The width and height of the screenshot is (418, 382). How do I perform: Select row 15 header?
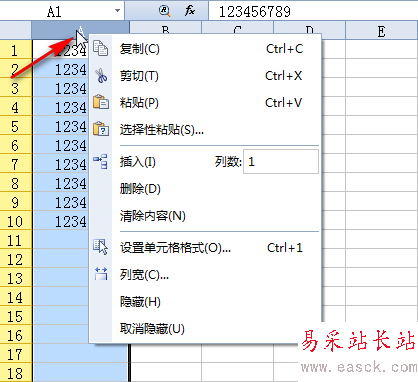16,316
